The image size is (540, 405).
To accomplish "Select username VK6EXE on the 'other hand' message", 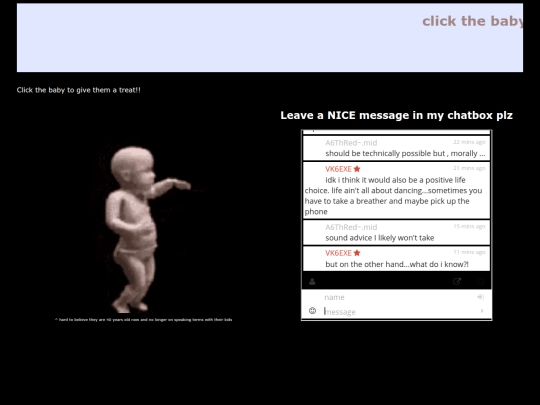I will 338,253.
